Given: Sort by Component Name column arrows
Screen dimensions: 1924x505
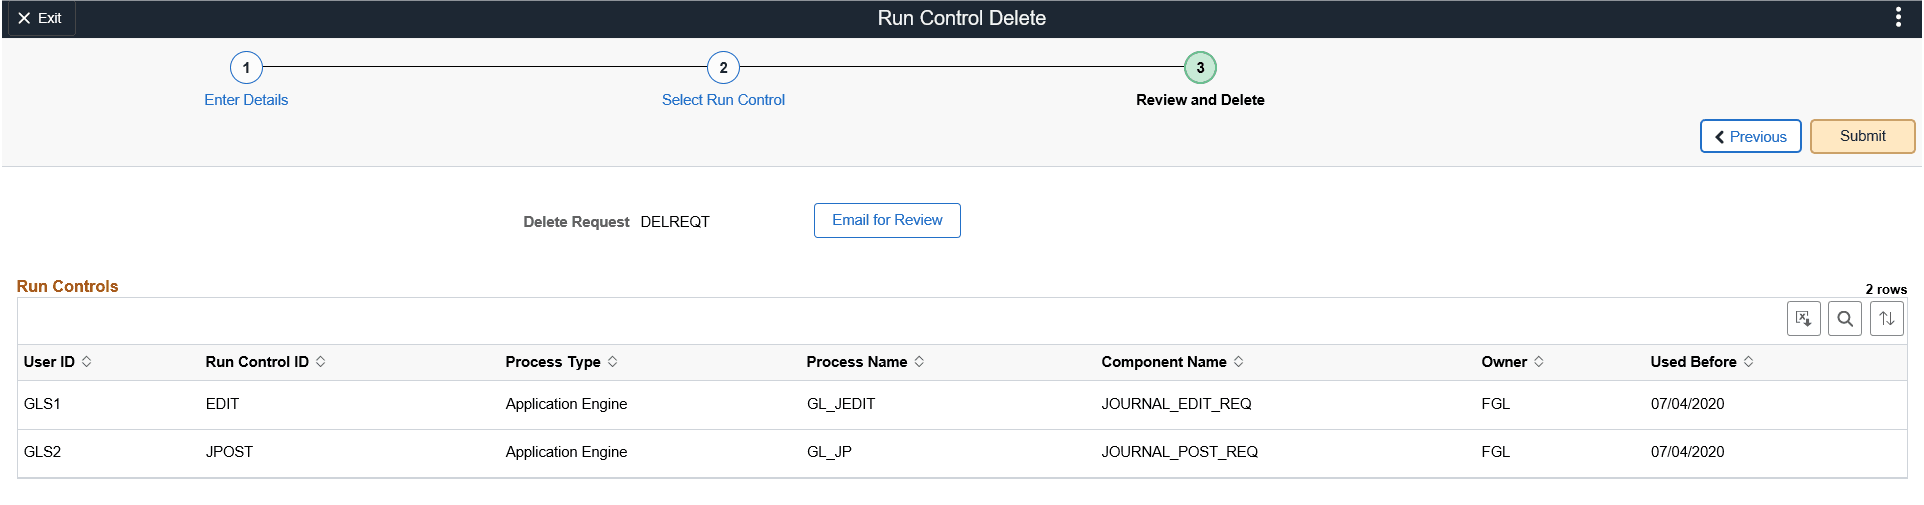Looking at the screenshot, I should [x=1238, y=362].
